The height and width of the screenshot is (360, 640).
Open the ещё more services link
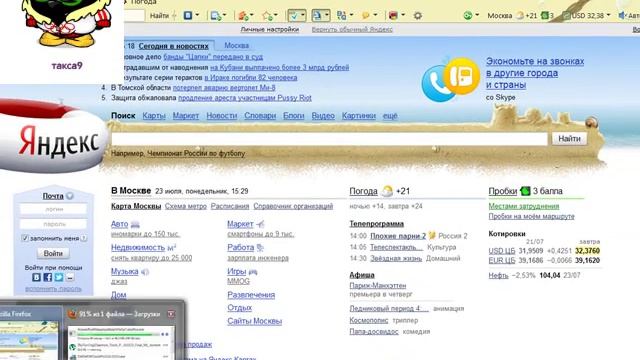point(390,116)
